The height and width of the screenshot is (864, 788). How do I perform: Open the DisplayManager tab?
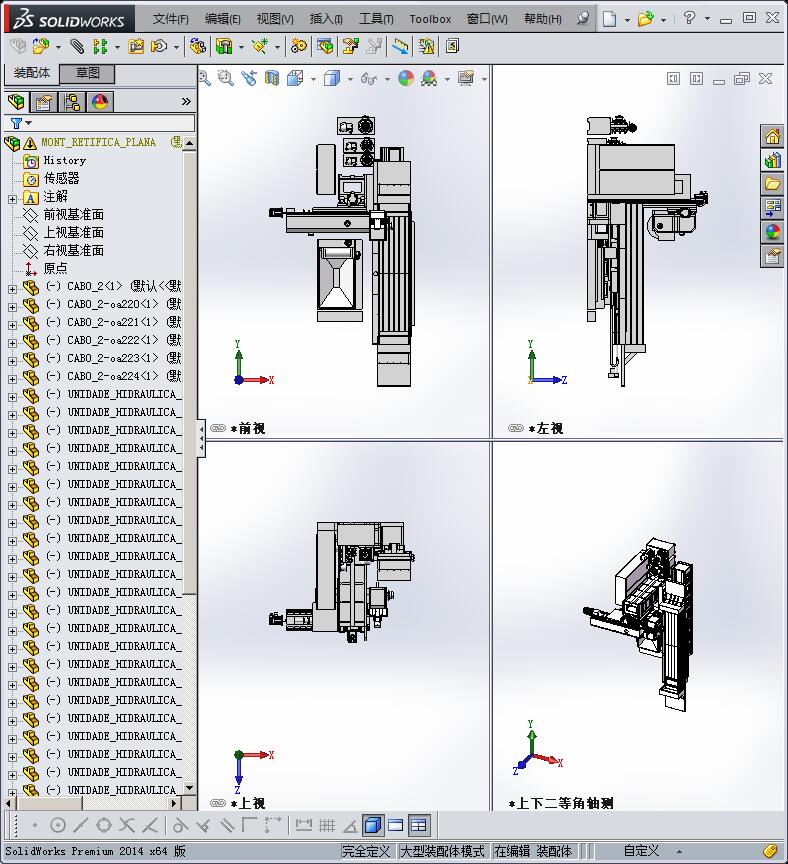(100, 102)
